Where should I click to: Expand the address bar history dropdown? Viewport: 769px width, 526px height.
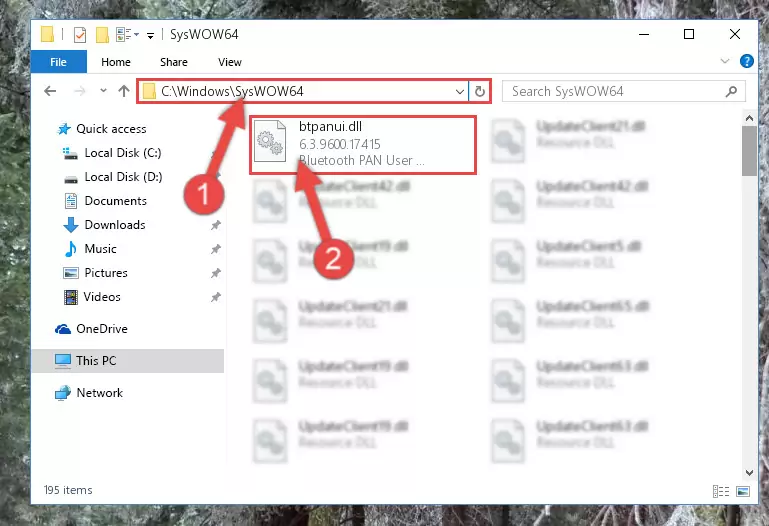click(460, 92)
